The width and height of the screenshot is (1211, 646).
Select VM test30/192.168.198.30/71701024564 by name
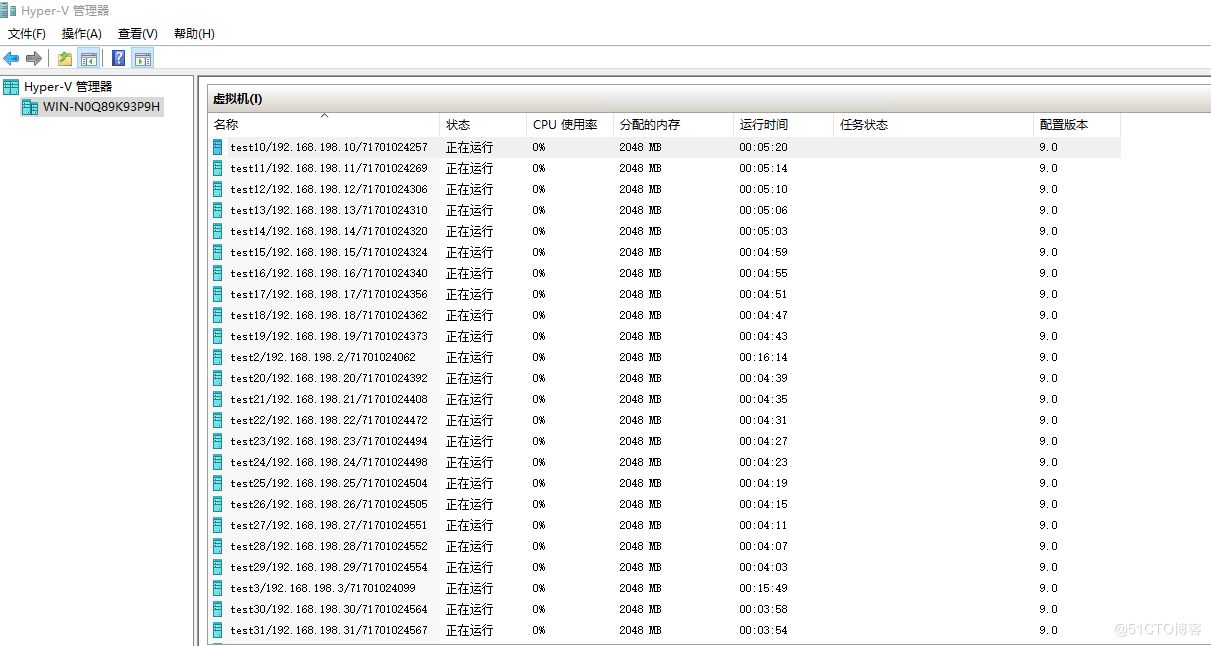(x=329, y=609)
